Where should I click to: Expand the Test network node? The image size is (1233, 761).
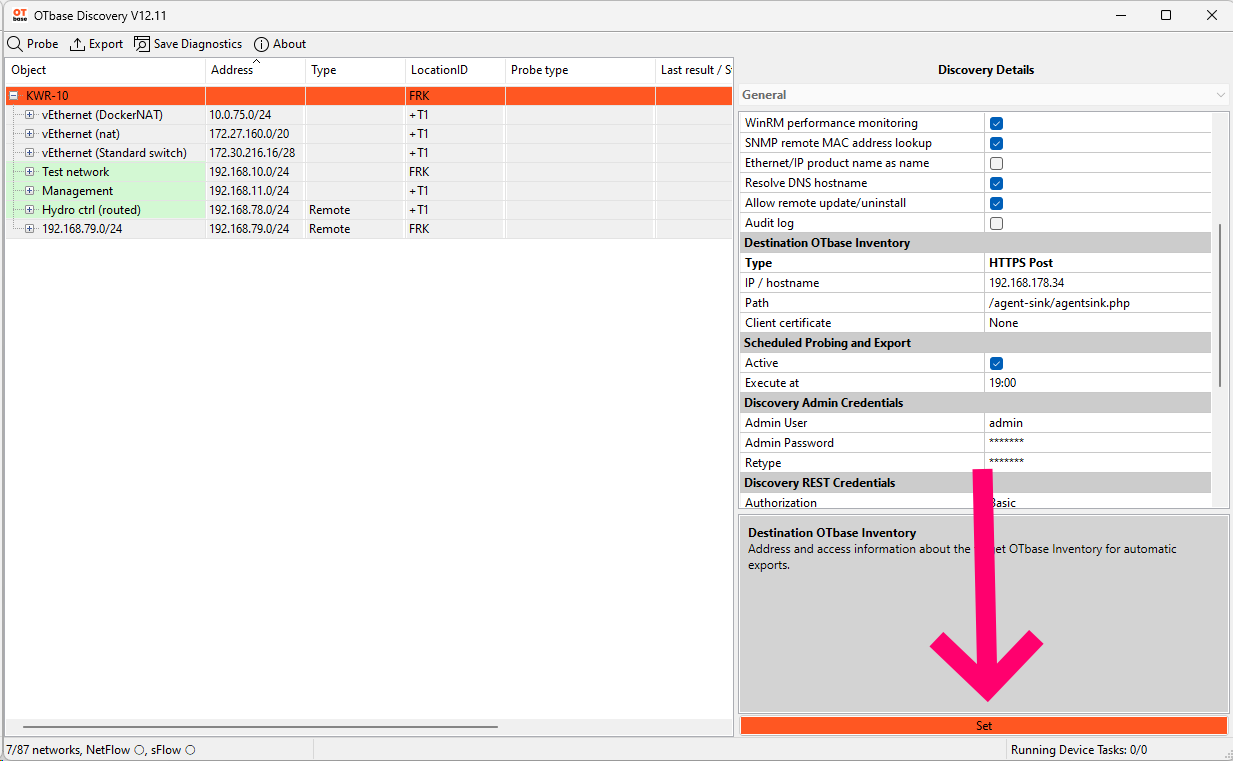tap(30, 172)
